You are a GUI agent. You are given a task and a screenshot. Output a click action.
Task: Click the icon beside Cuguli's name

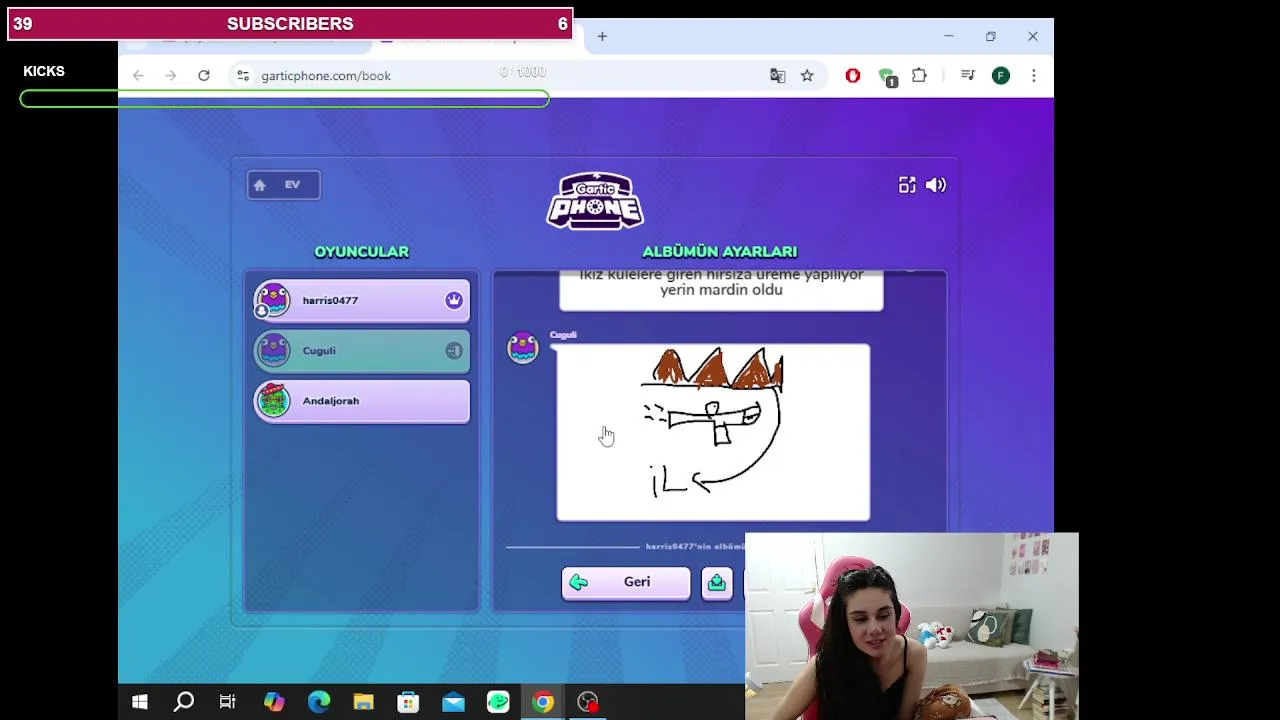click(x=454, y=351)
